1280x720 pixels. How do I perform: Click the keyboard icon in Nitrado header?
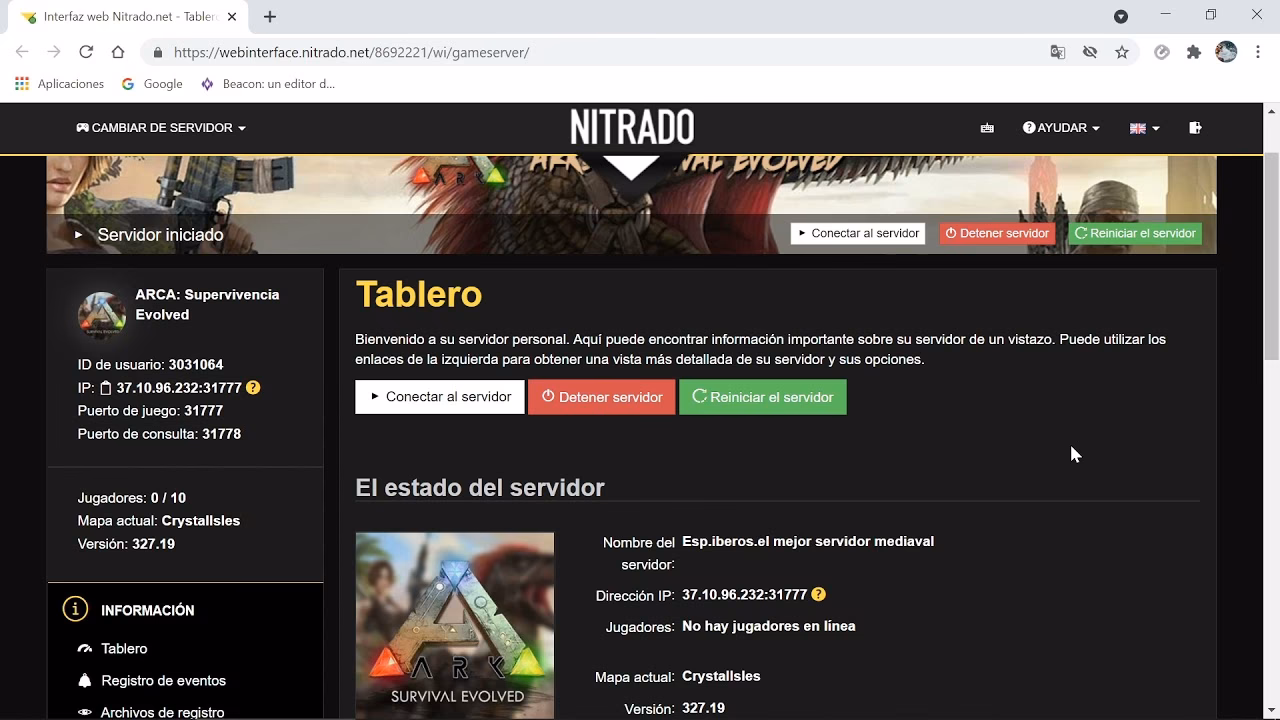click(x=987, y=128)
